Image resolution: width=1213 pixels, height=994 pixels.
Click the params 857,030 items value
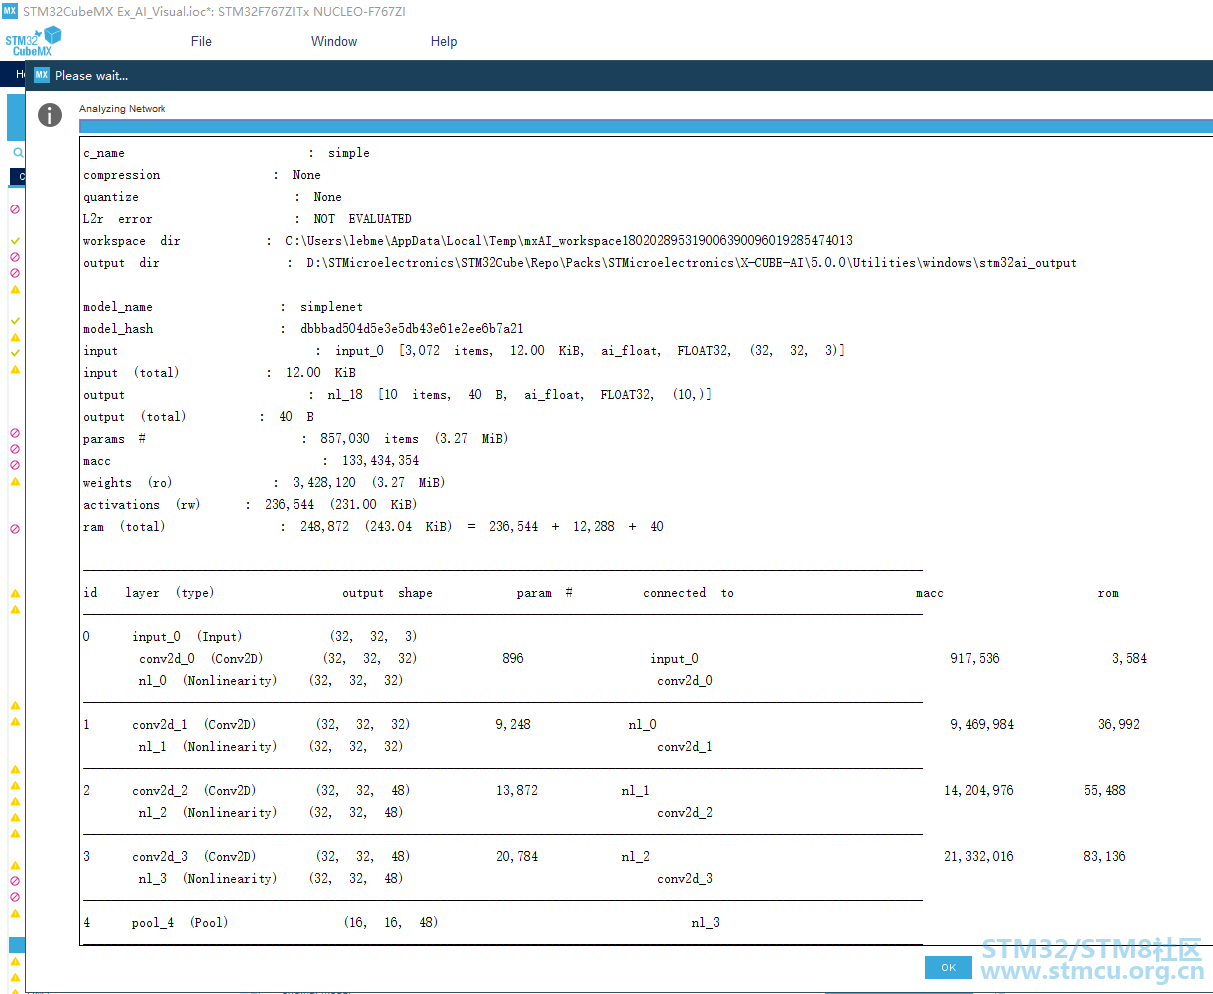click(414, 439)
